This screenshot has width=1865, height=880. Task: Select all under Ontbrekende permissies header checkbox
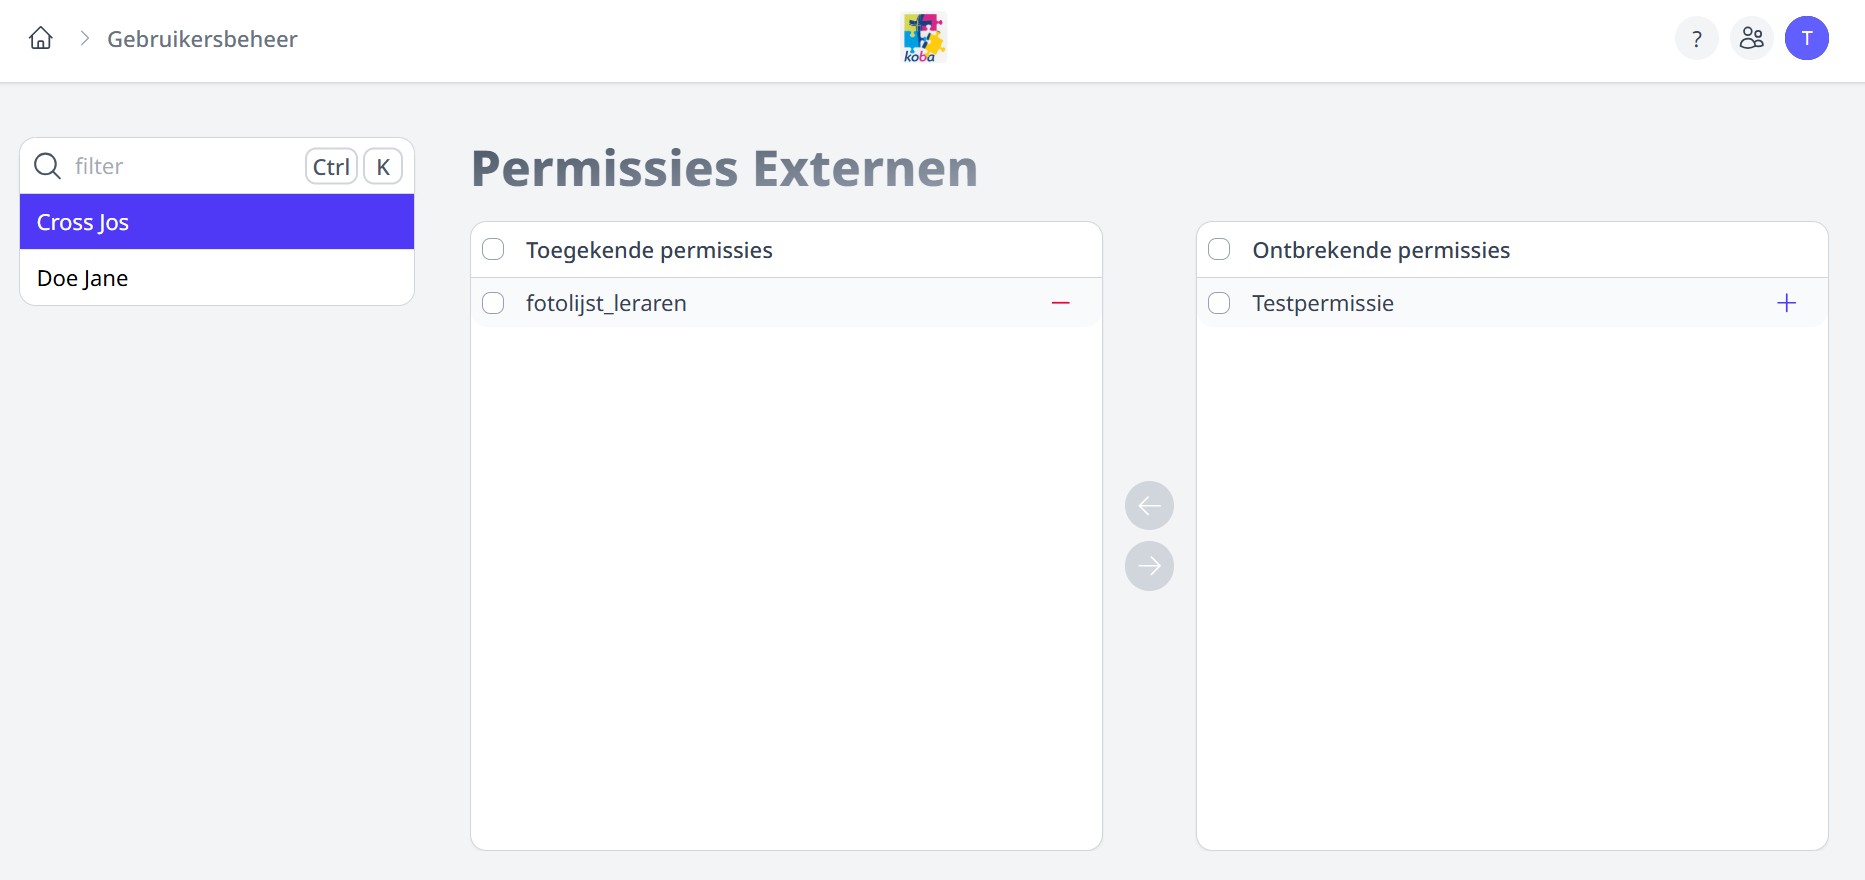[x=1219, y=249]
